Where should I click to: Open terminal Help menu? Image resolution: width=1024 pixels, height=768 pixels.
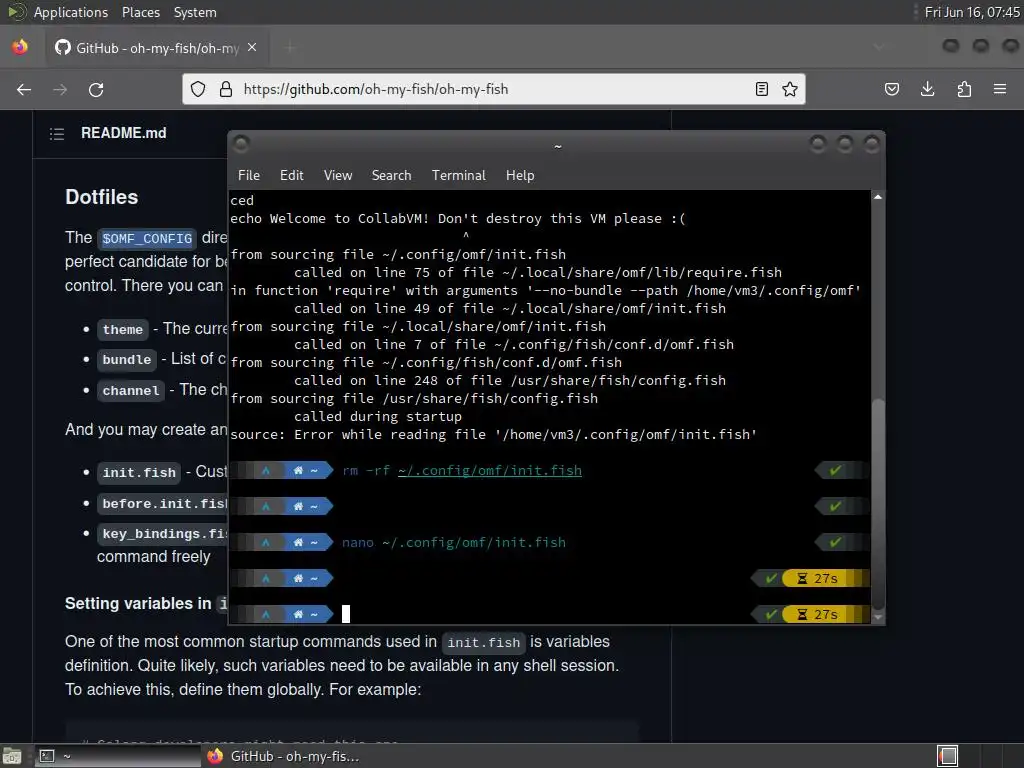point(520,175)
